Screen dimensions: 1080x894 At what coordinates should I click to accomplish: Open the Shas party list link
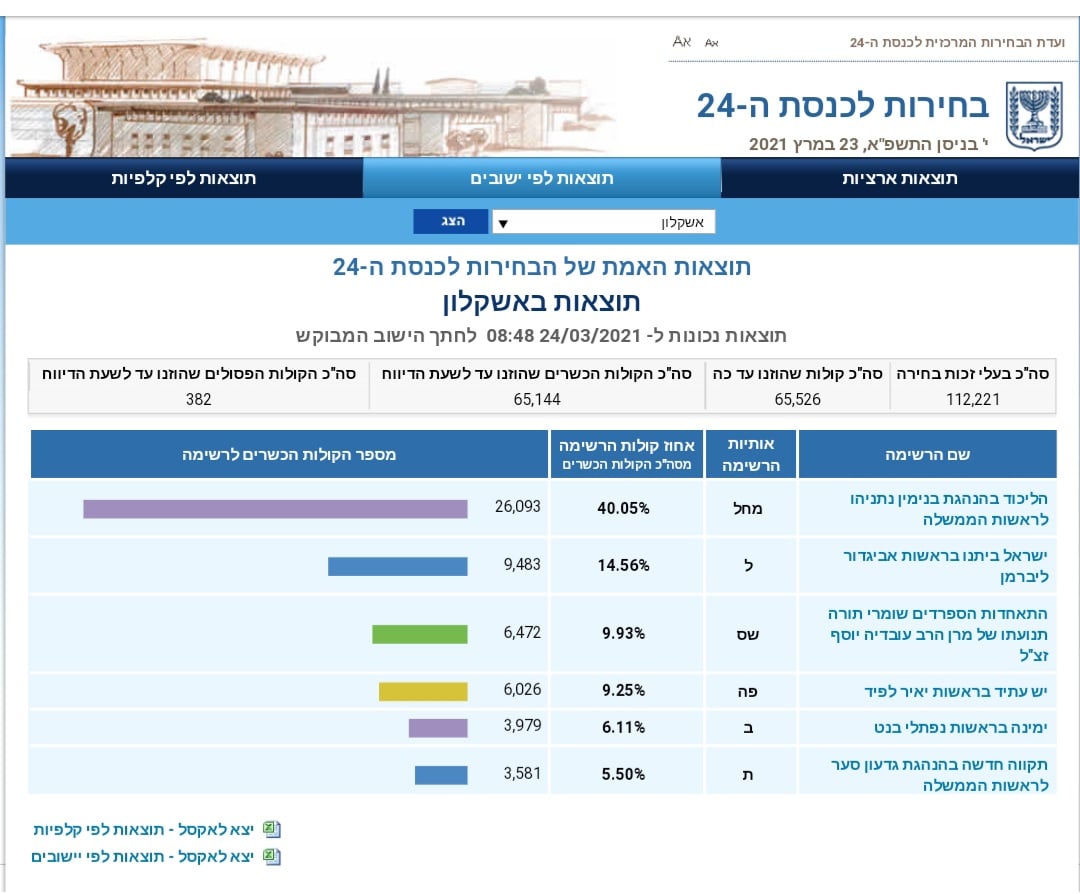pos(938,634)
